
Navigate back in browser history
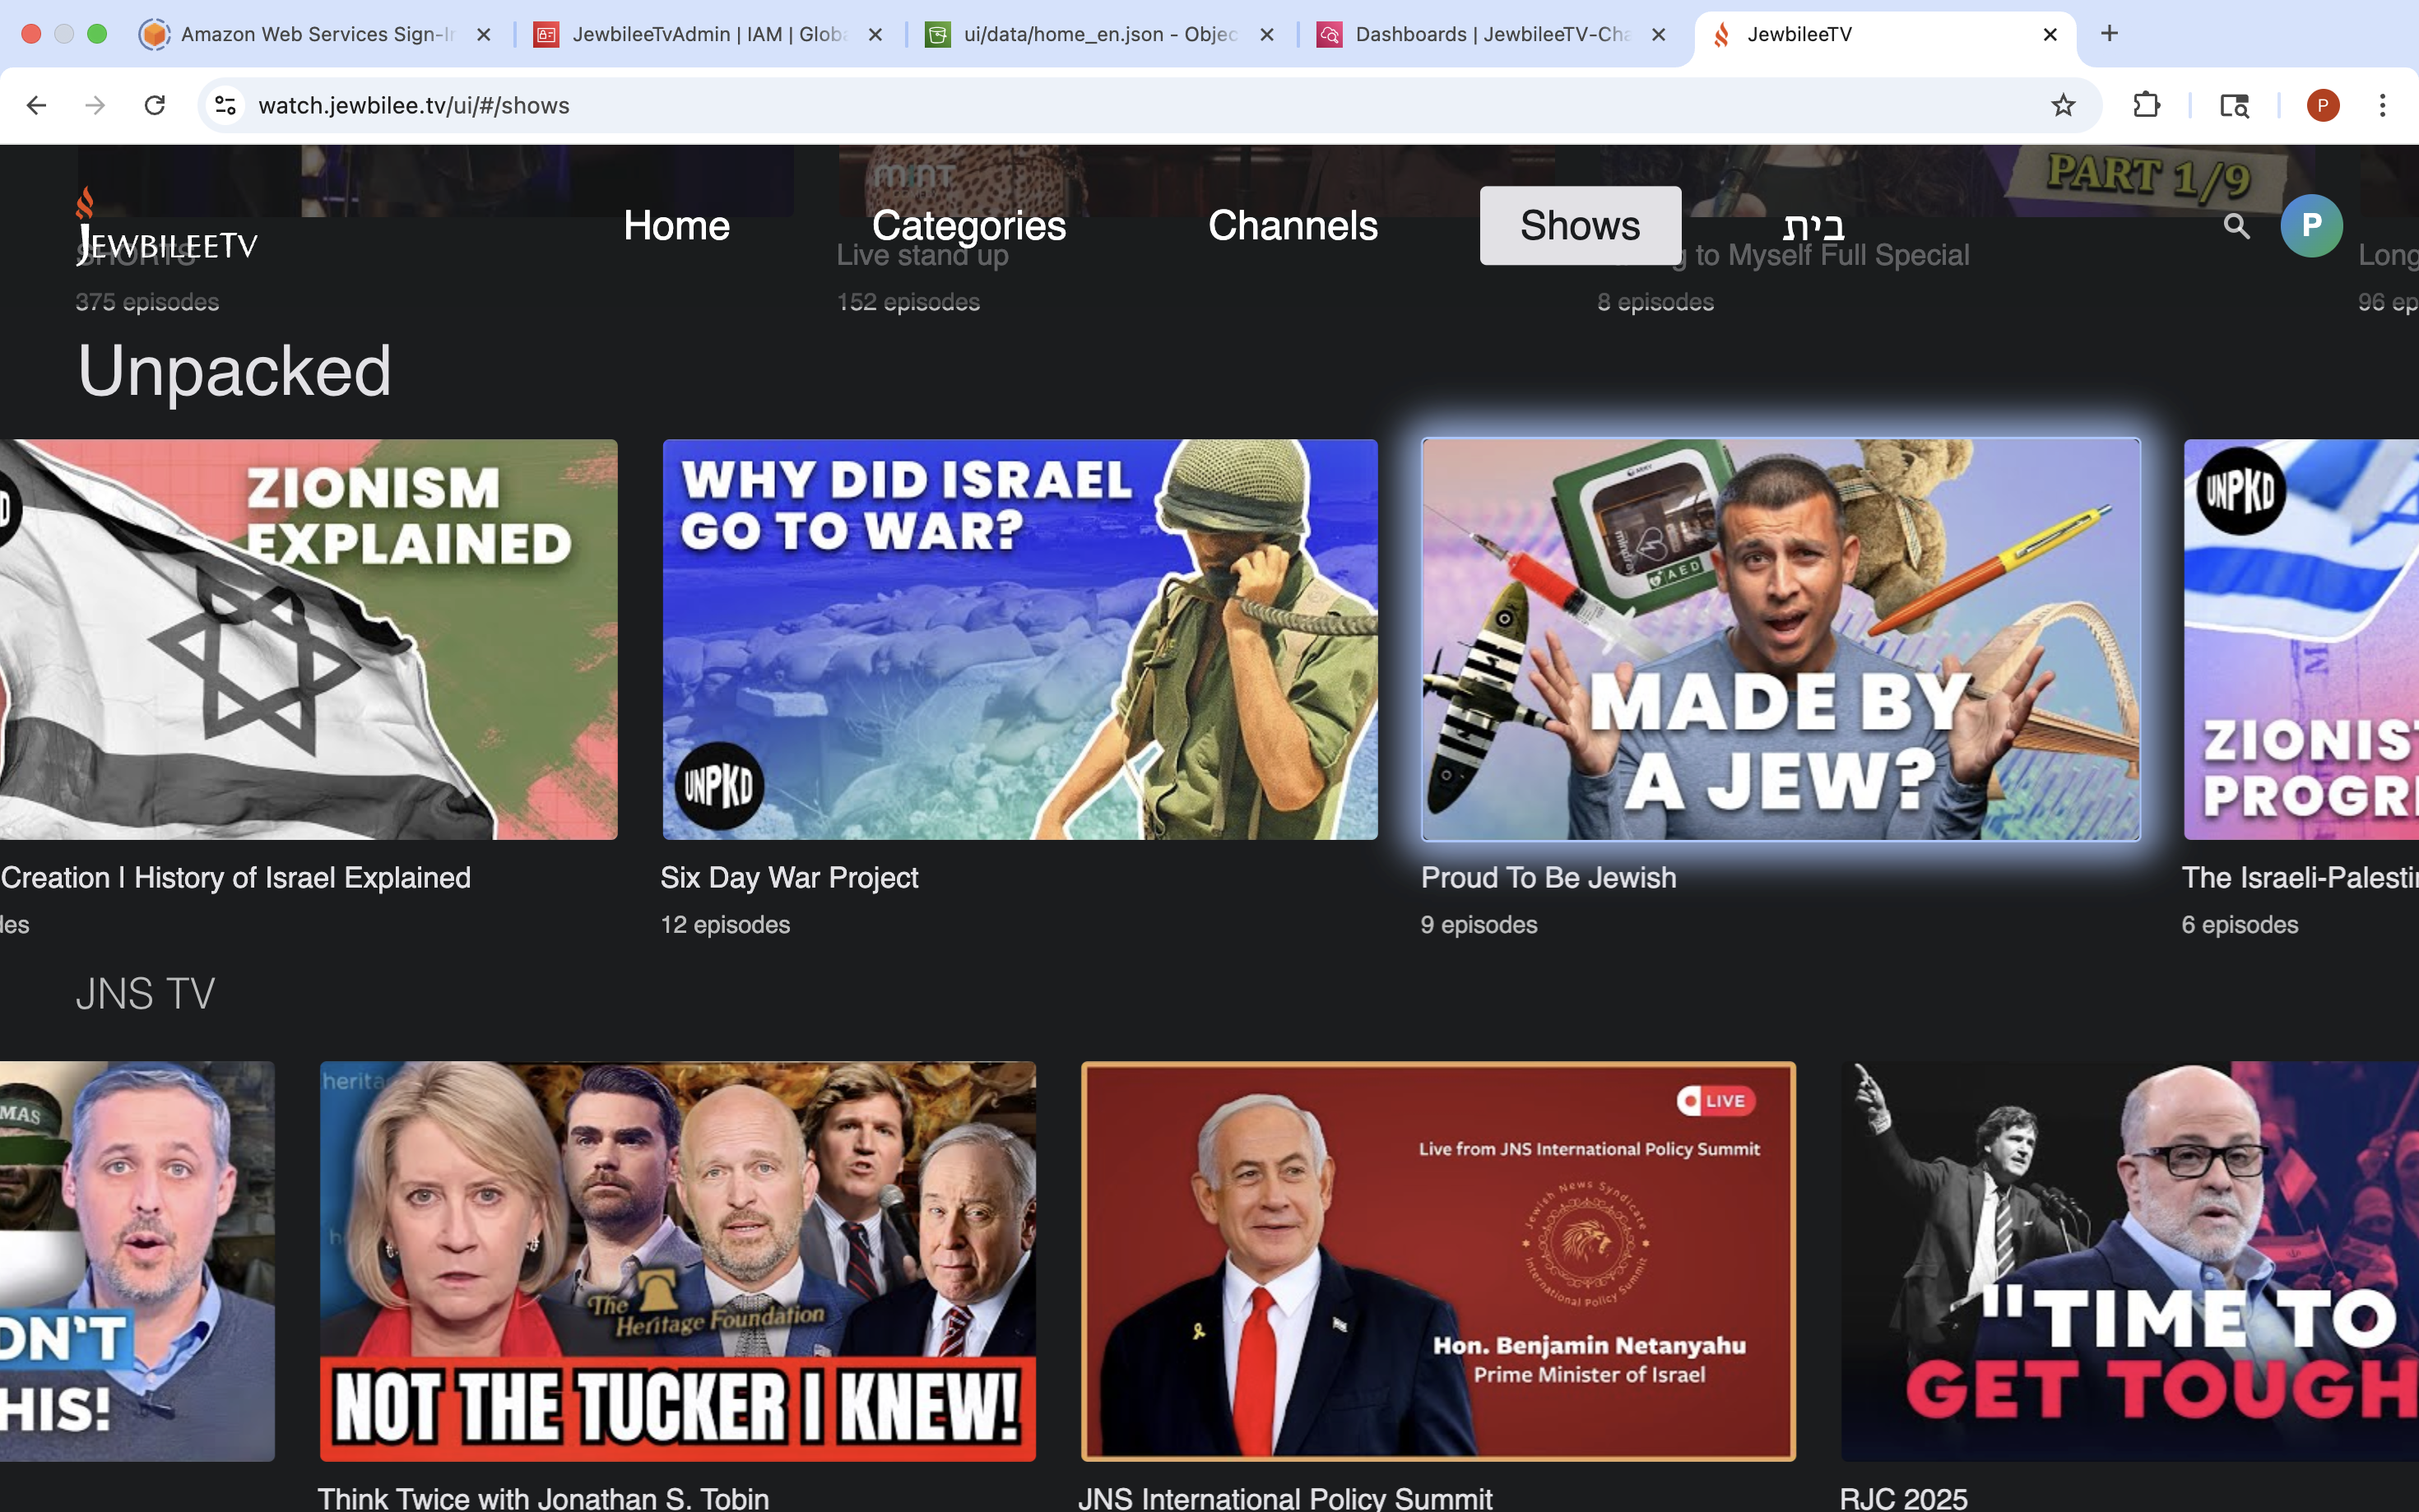pyautogui.click(x=36, y=105)
